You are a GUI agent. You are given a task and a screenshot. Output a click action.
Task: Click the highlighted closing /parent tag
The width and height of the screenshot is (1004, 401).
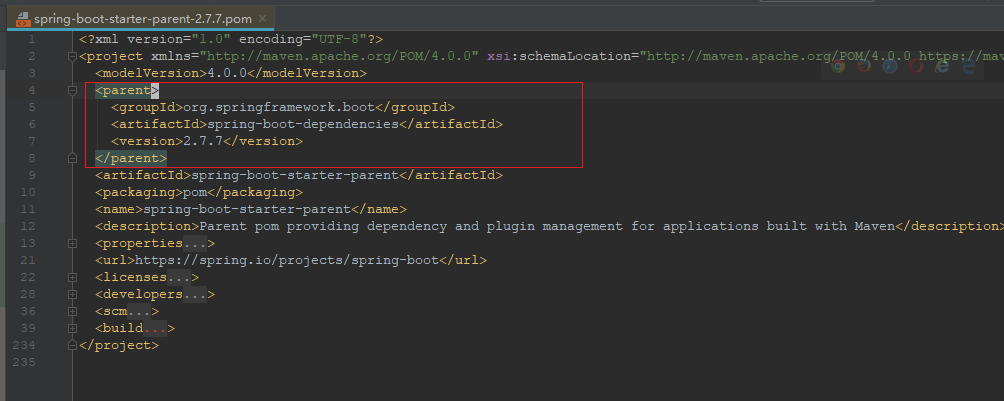pos(131,158)
